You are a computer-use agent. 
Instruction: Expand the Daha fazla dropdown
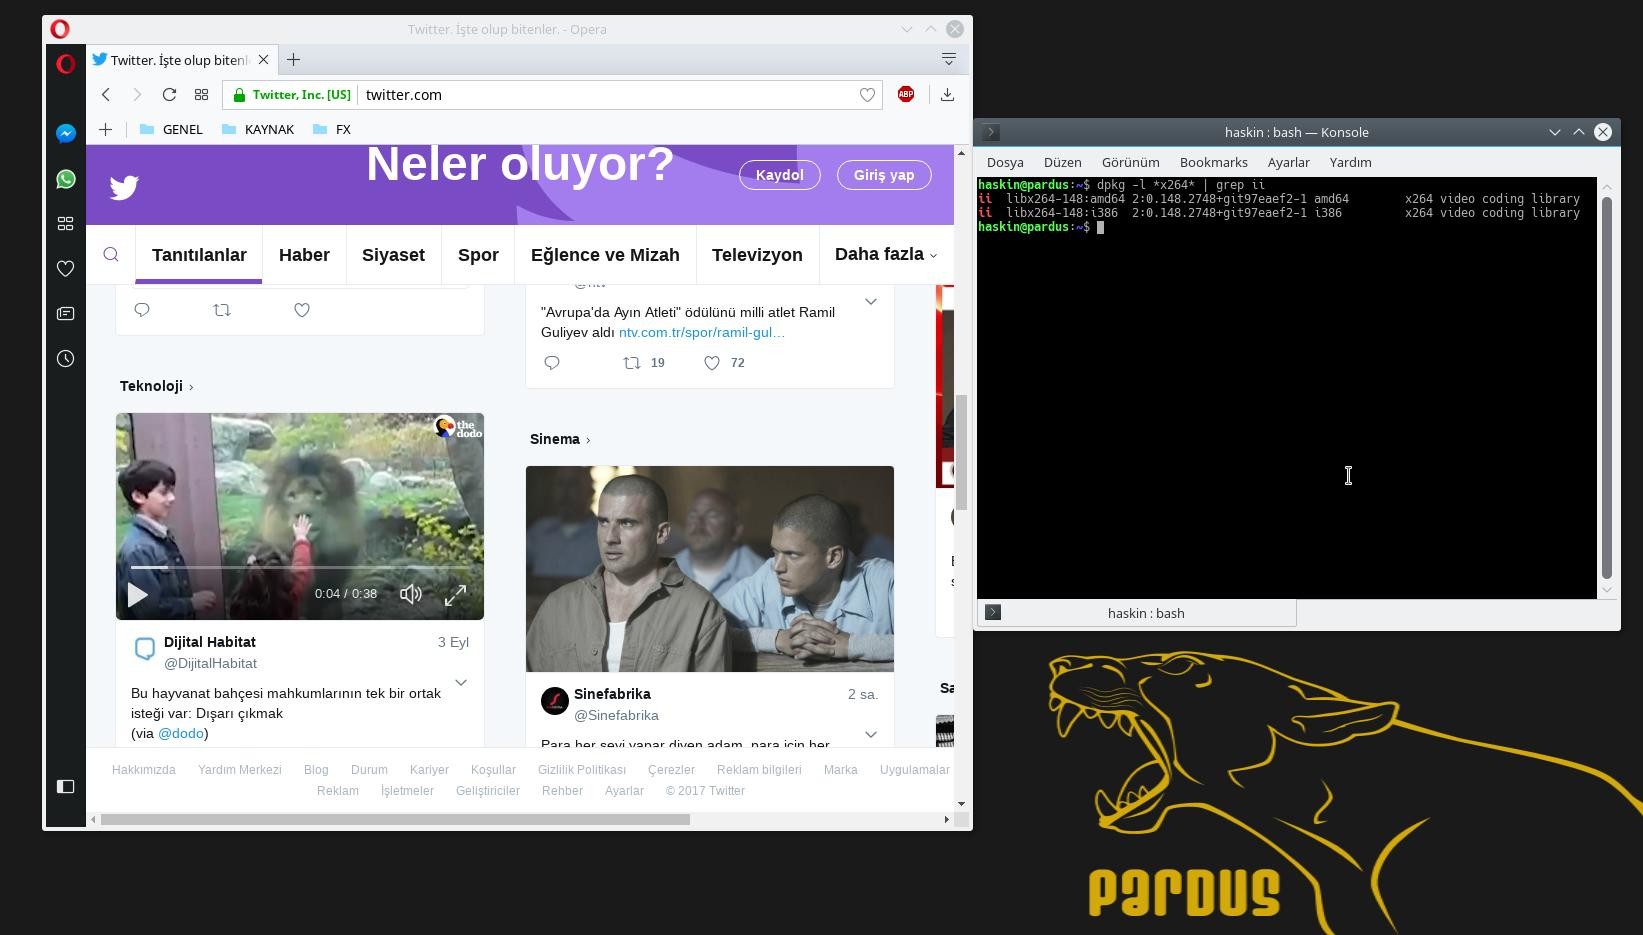click(886, 254)
